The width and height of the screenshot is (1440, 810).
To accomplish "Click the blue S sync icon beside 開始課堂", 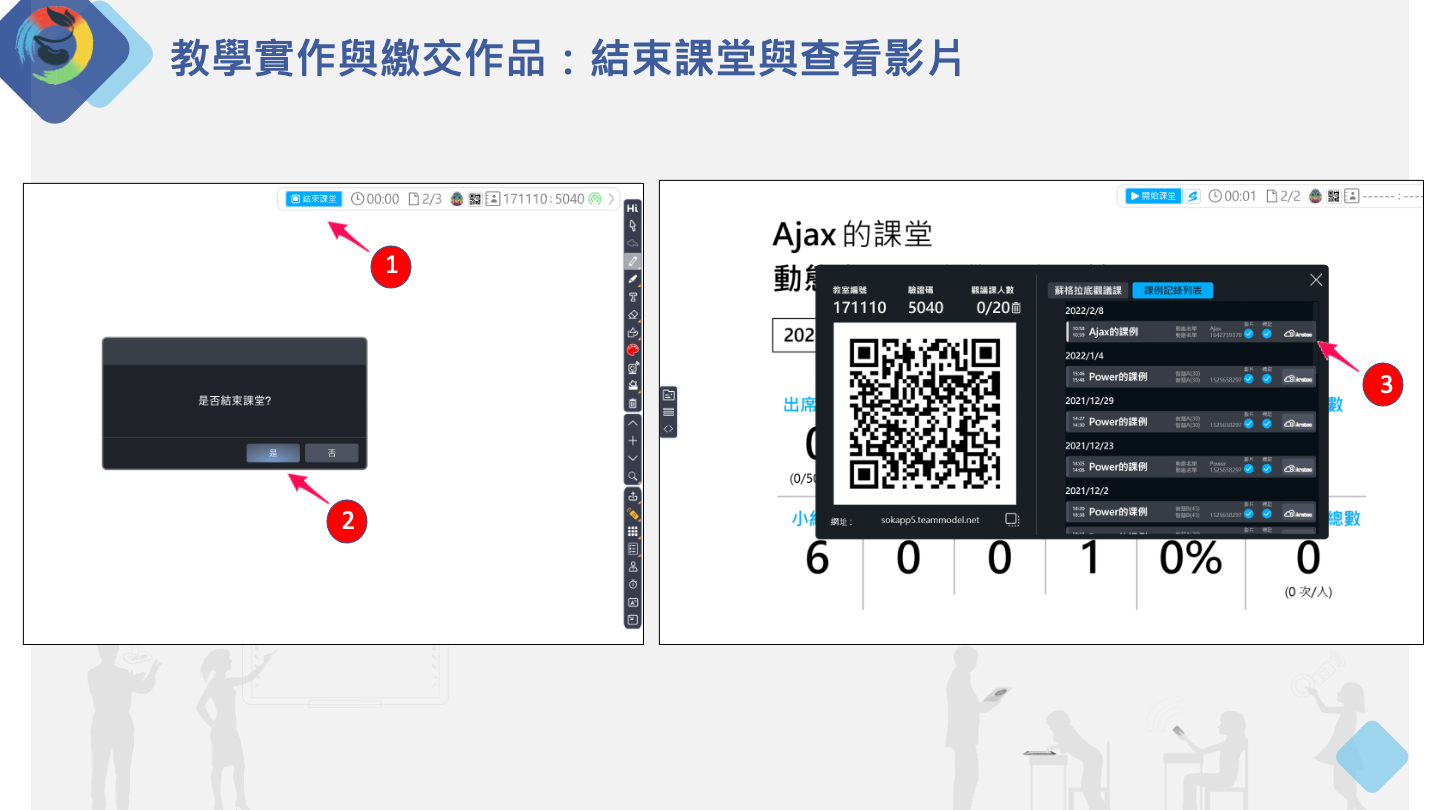I will pyautogui.click(x=1192, y=196).
